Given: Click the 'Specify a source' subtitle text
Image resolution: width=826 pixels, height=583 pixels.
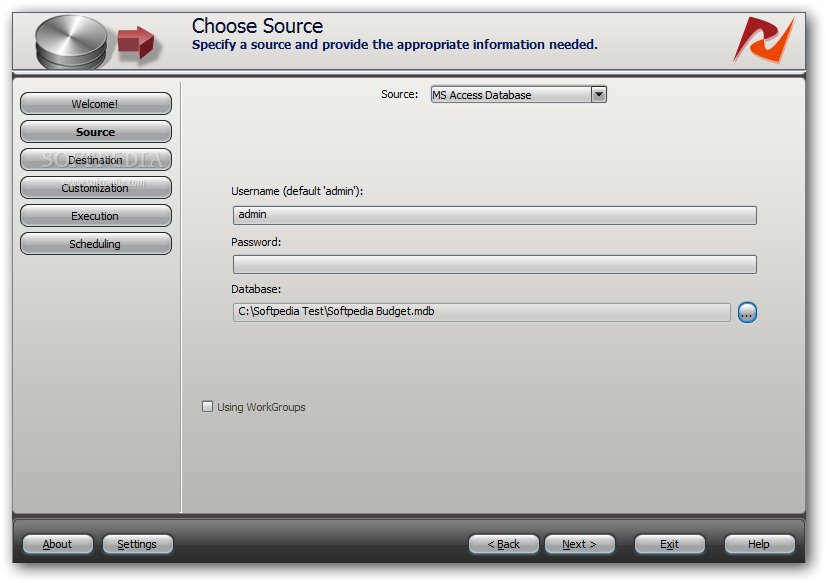Looking at the screenshot, I should [395, 45].
